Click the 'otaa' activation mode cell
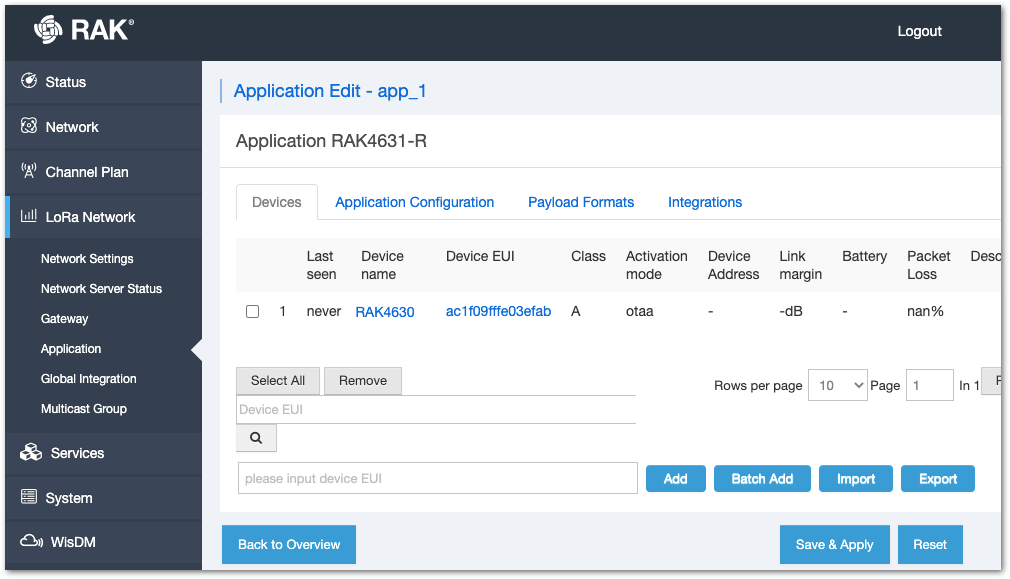1010x579 pixels. click(x=640, y=311)
